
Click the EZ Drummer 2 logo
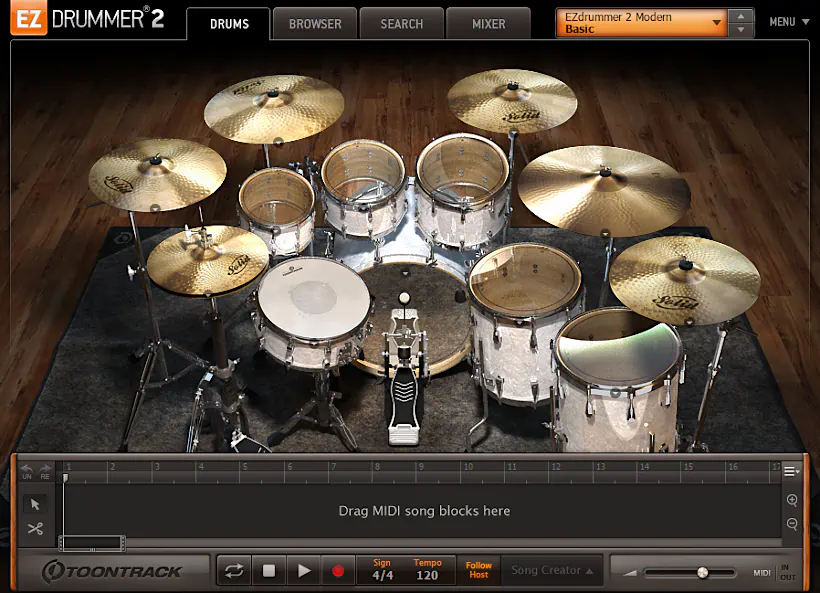(87, 18)
